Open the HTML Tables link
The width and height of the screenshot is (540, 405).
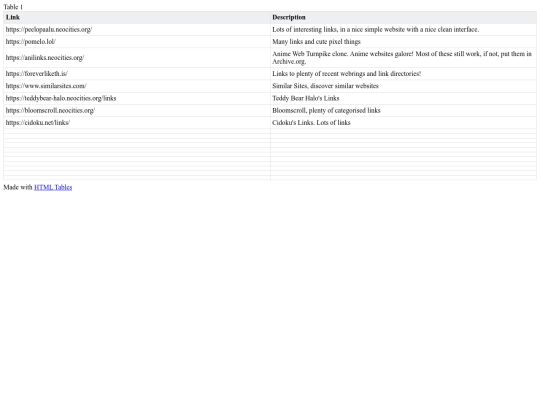tap(53, 187)
